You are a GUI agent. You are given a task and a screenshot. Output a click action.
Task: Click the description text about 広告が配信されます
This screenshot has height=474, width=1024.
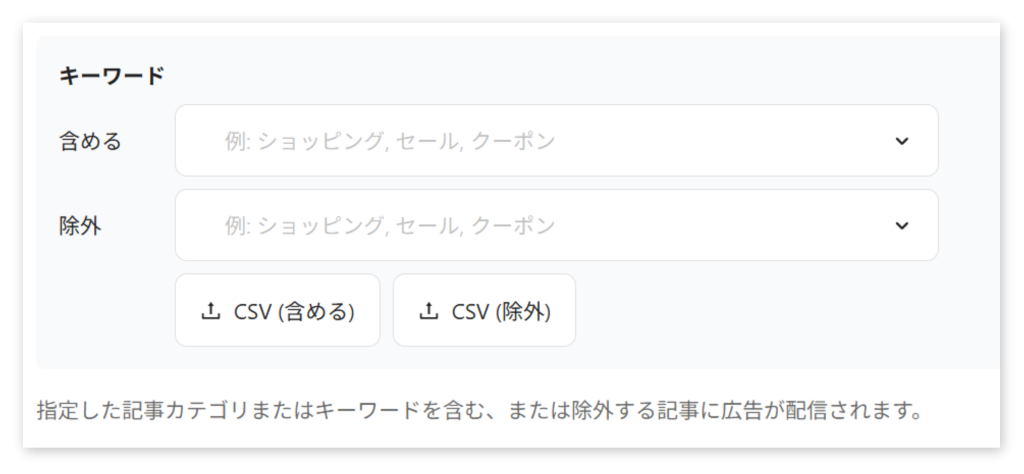point(479,412)
